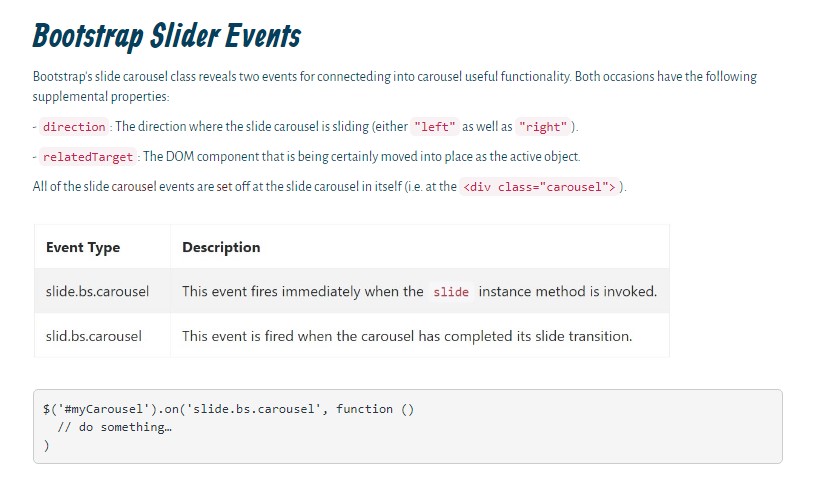Select the slid.bs.carousel table cell
The height and width of the screenshot is (485, 813).
pos(94,336)
